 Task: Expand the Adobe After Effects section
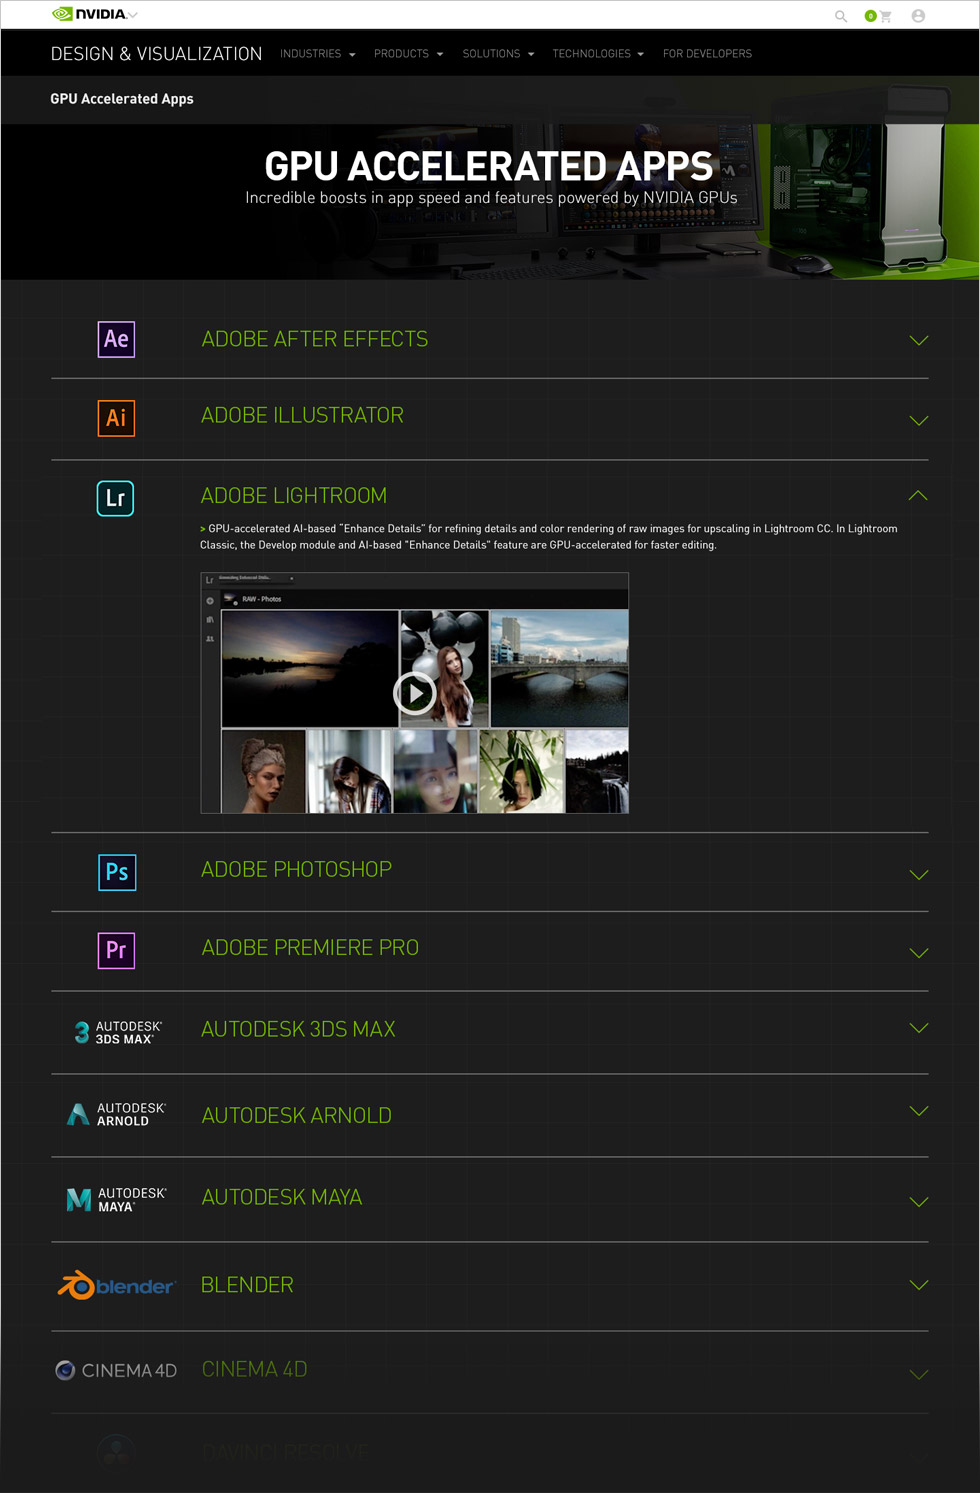pos(918,341)
